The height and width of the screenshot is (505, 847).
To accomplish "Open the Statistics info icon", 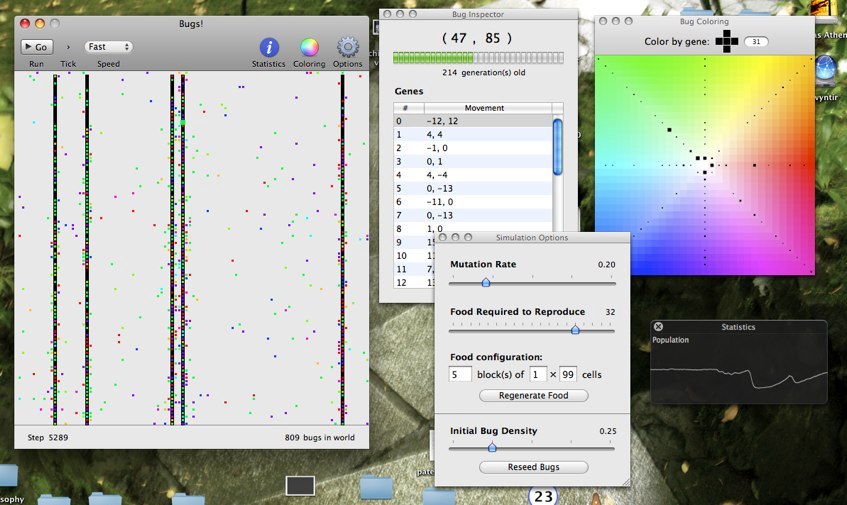I will (269, 48).
